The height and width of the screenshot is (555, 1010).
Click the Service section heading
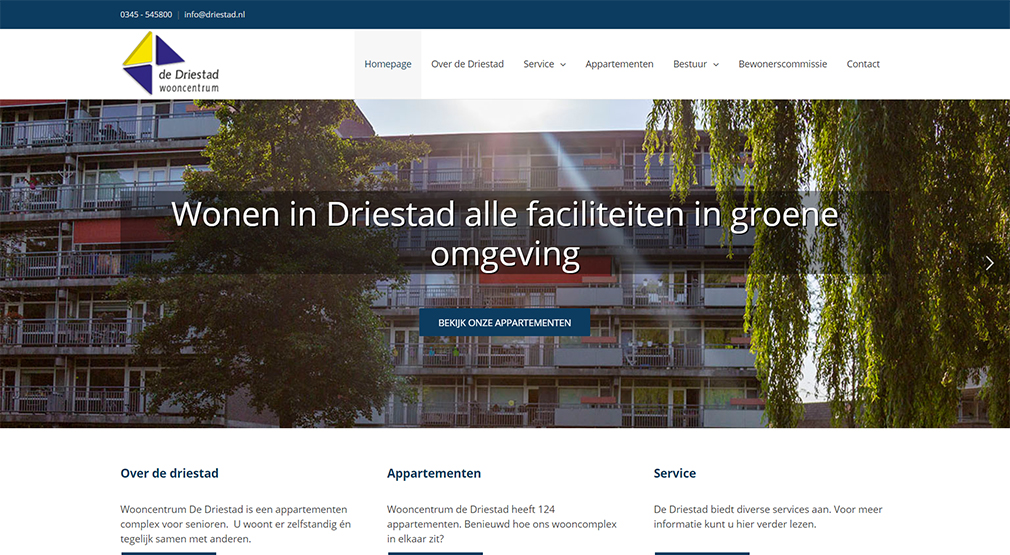675,473
